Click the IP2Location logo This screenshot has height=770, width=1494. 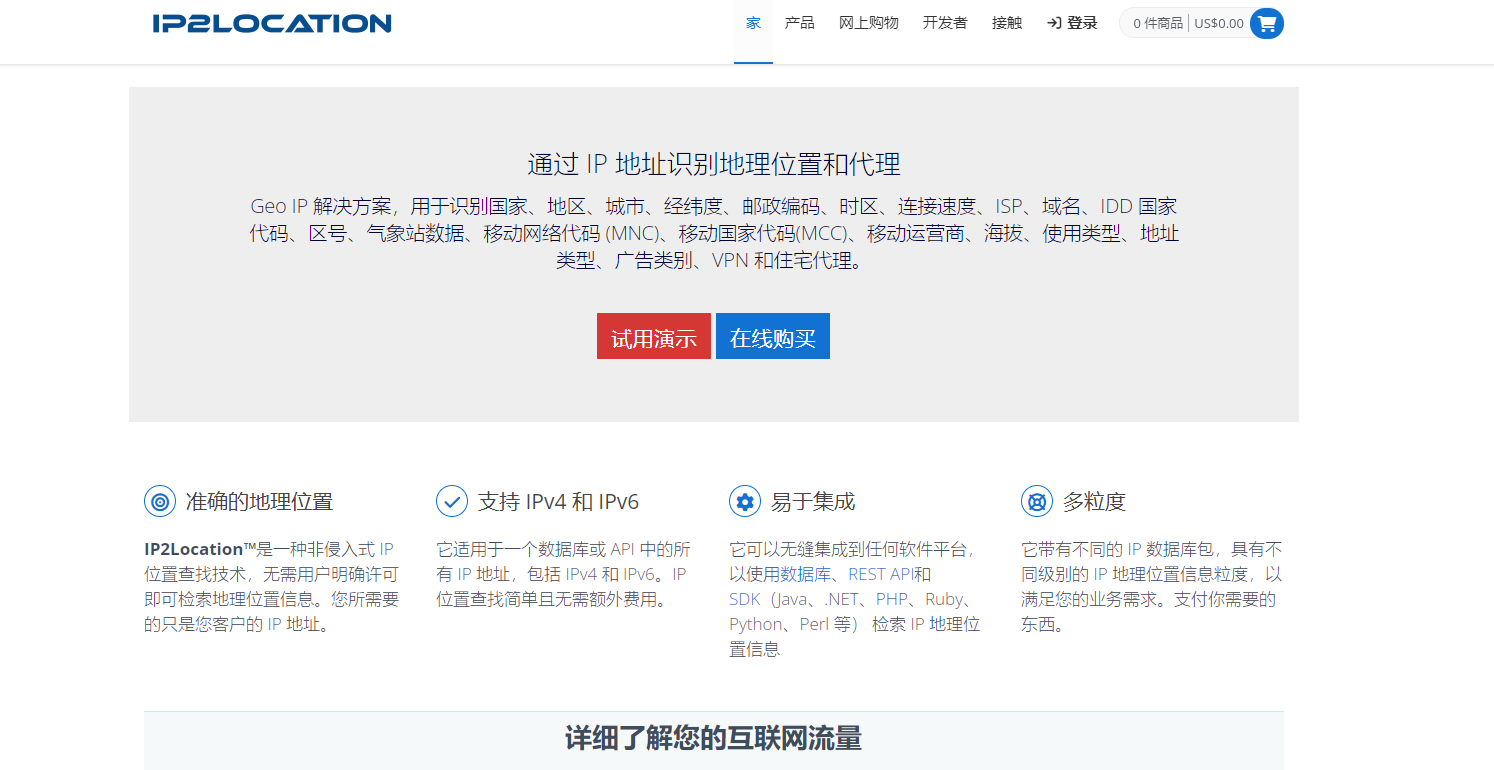tap(272, 23)
